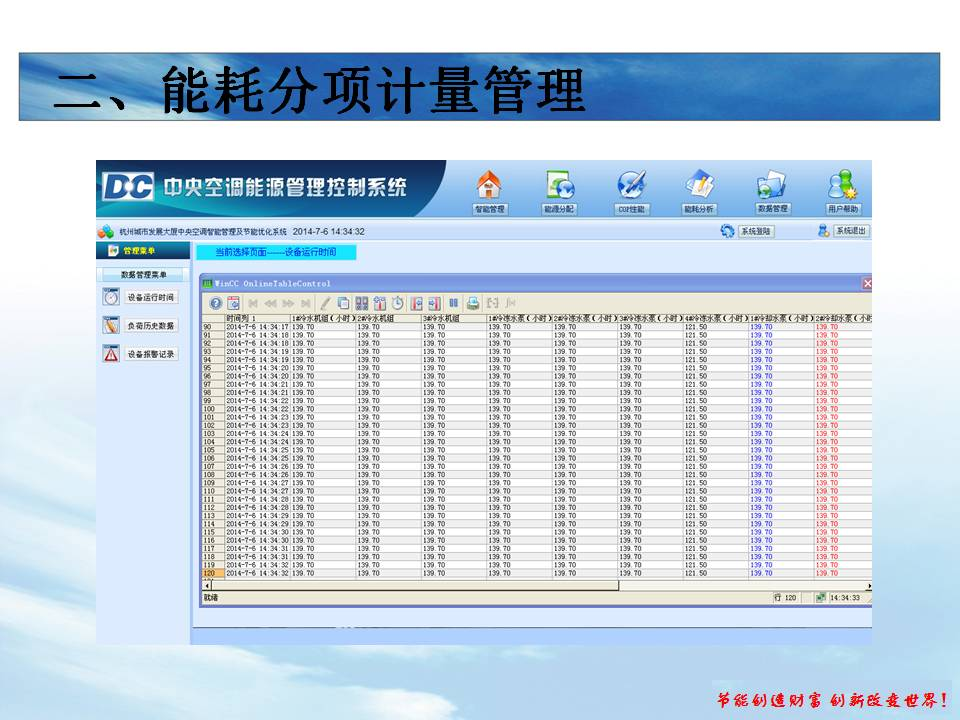Open the COP性能 module
This screenshot has width=960, height=720.
tap(631, 191)
